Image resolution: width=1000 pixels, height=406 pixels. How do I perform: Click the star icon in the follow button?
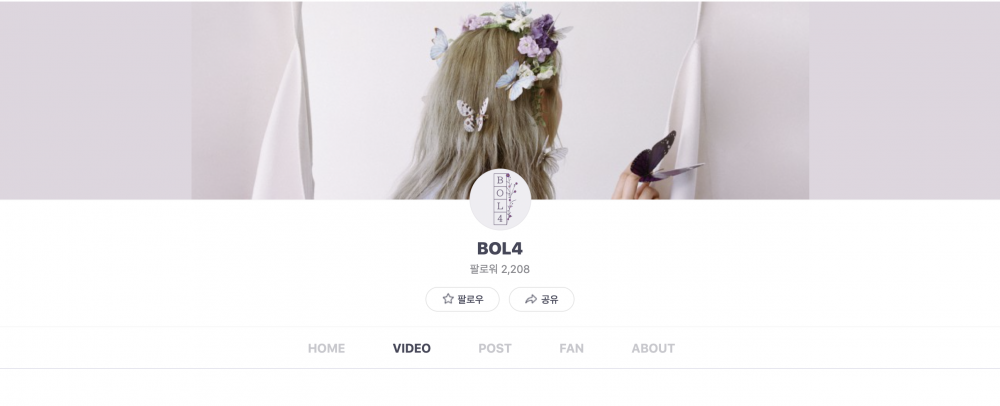point(448,299)
